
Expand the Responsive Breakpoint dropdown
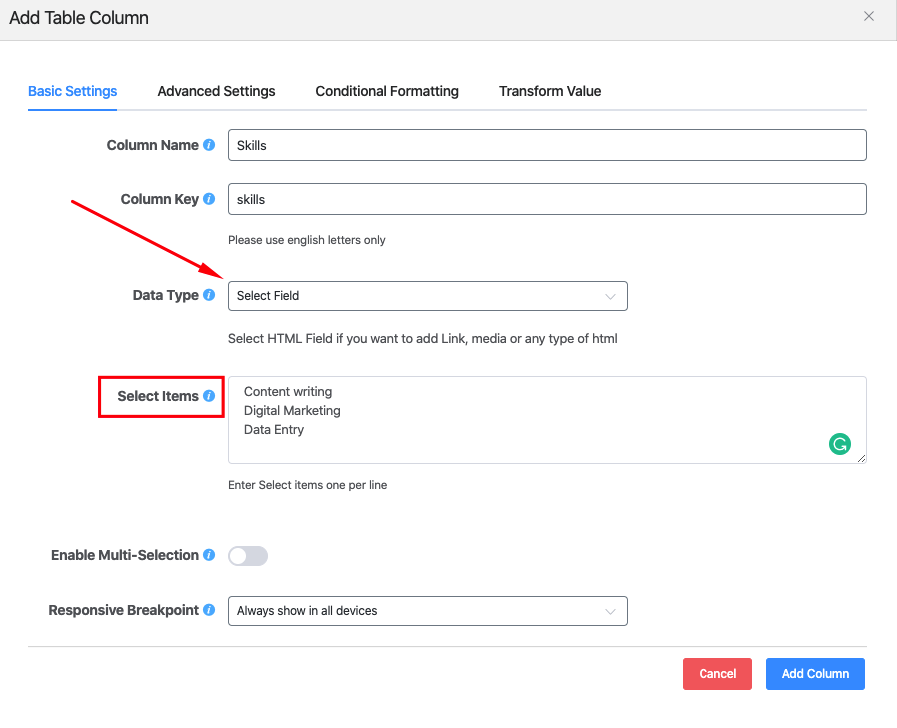pos(427,611)
